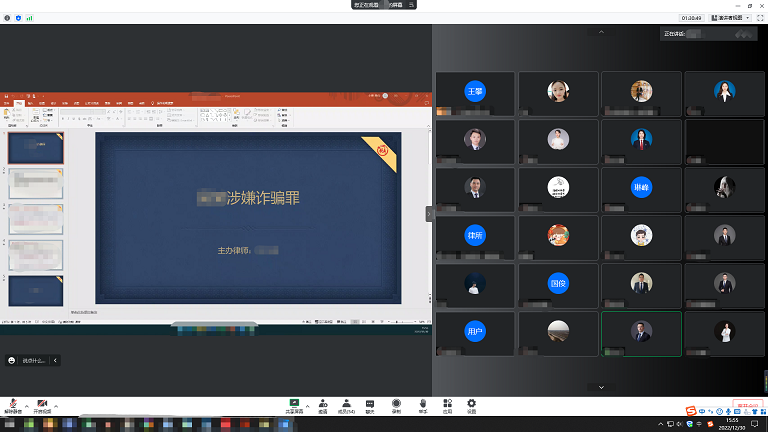Open the 设置 settings gear

pos(472,403)
